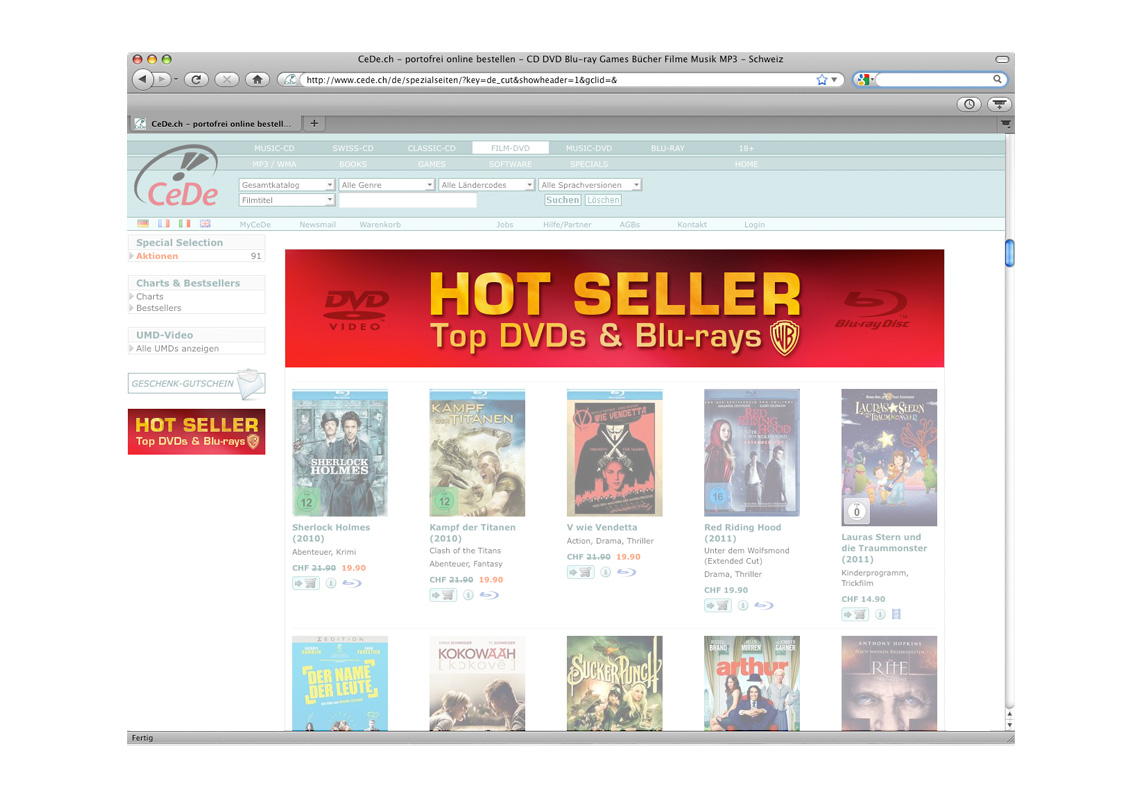Click info icon under V wie Vendetta
1140x810 pixels.
click(605, 572)
